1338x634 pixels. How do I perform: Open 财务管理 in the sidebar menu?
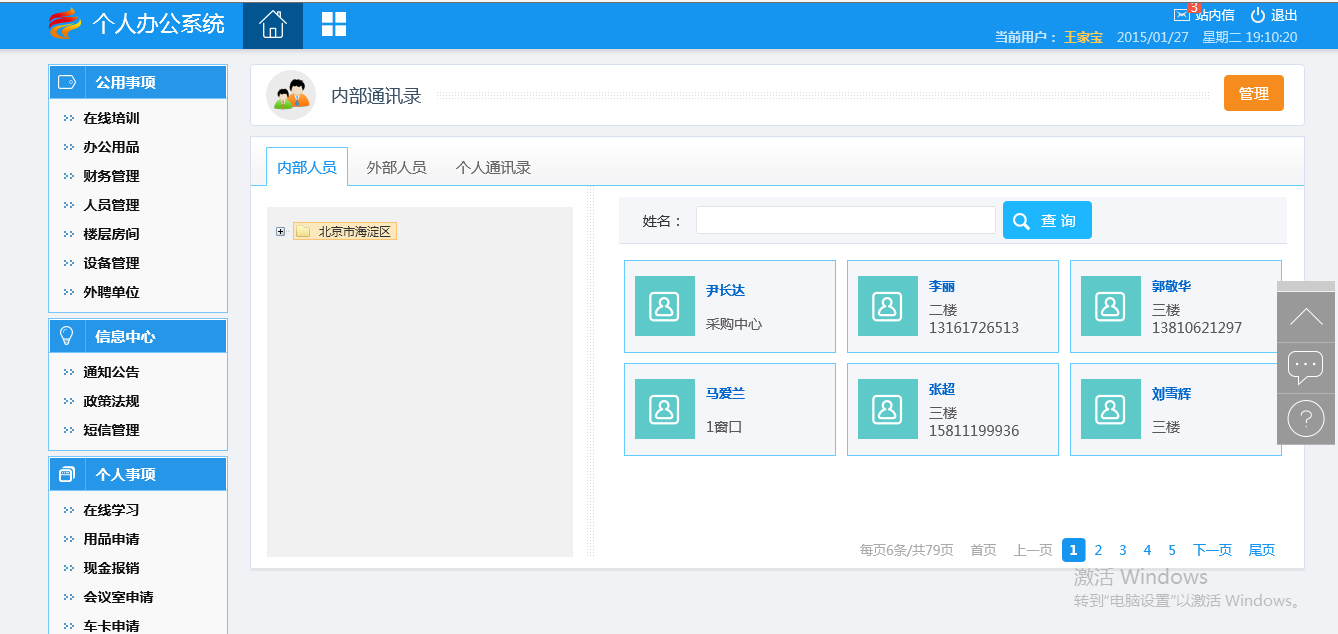point(111,176)
